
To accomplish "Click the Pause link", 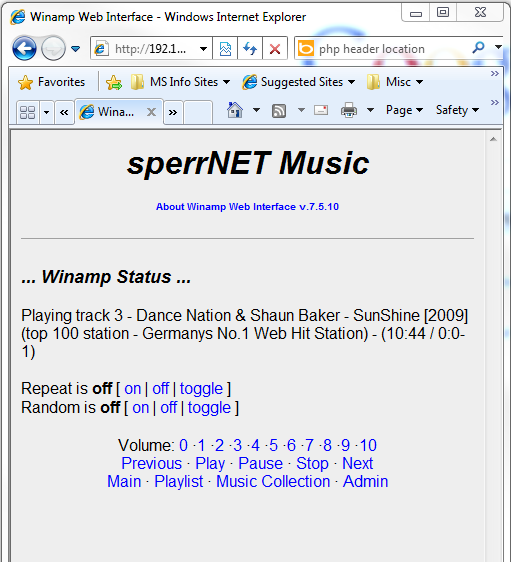I will [x=261, y=463].
